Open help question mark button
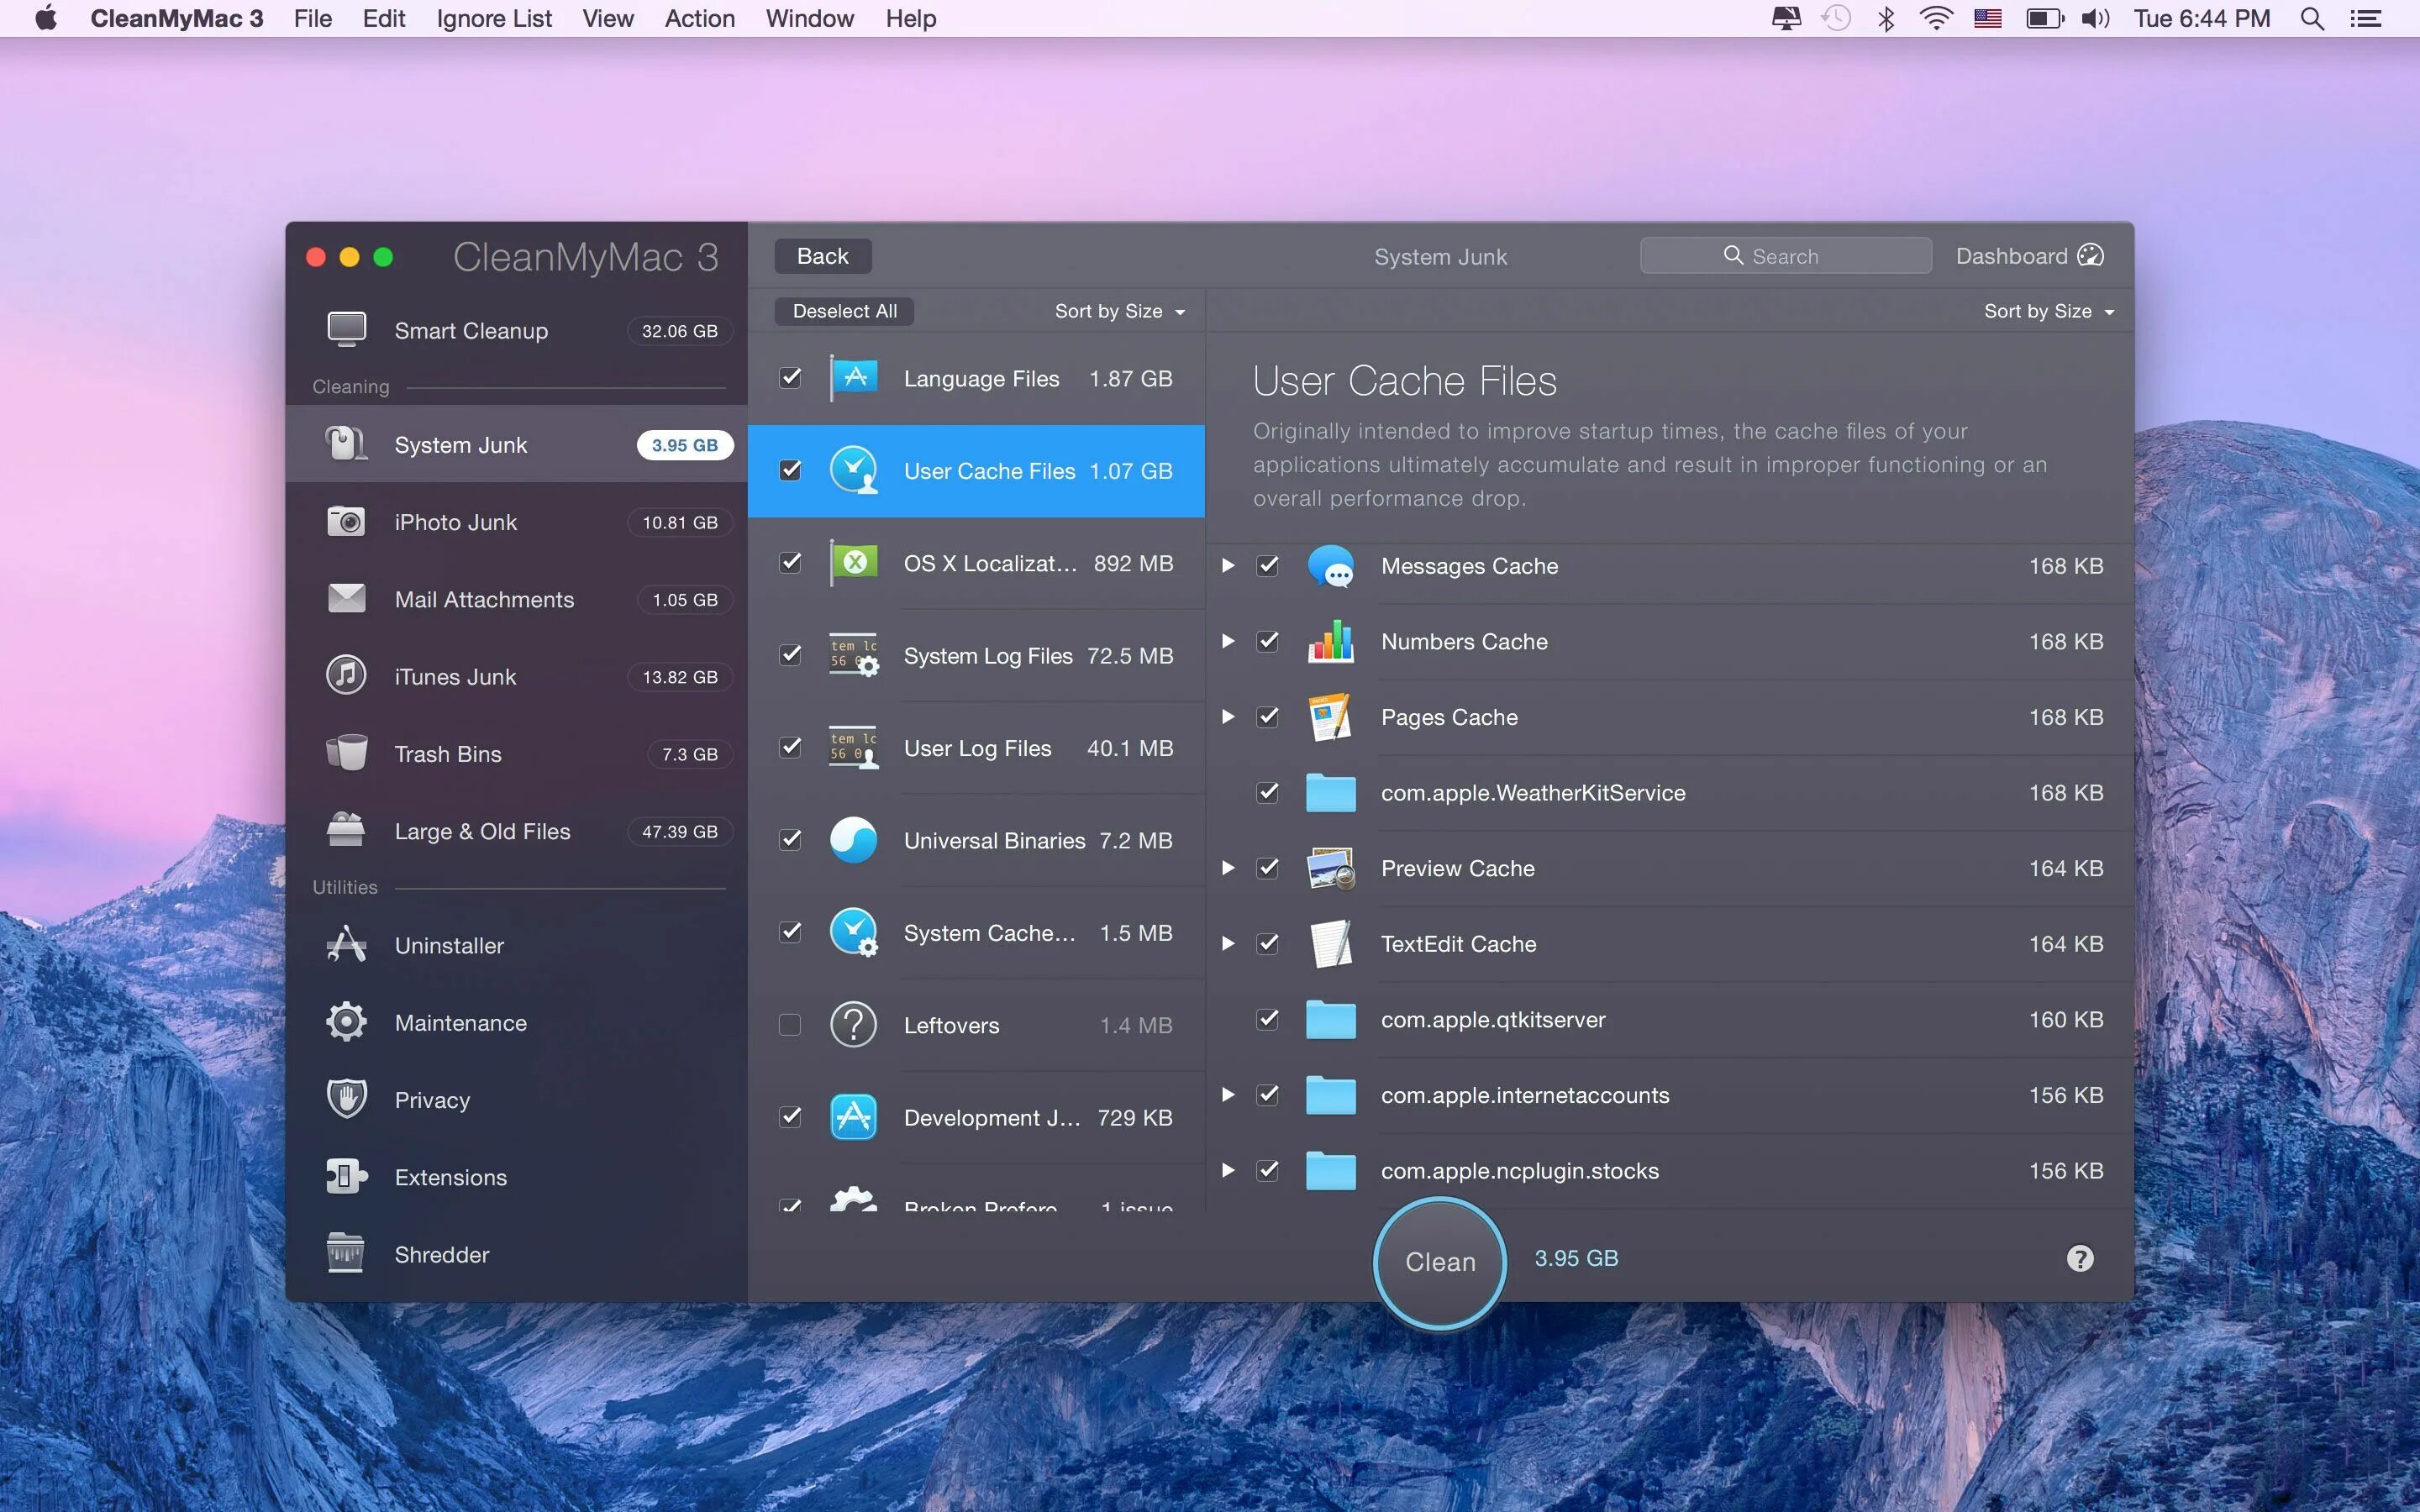This screenshot has height=1512, width=2420. (x=2080, y=1258)
